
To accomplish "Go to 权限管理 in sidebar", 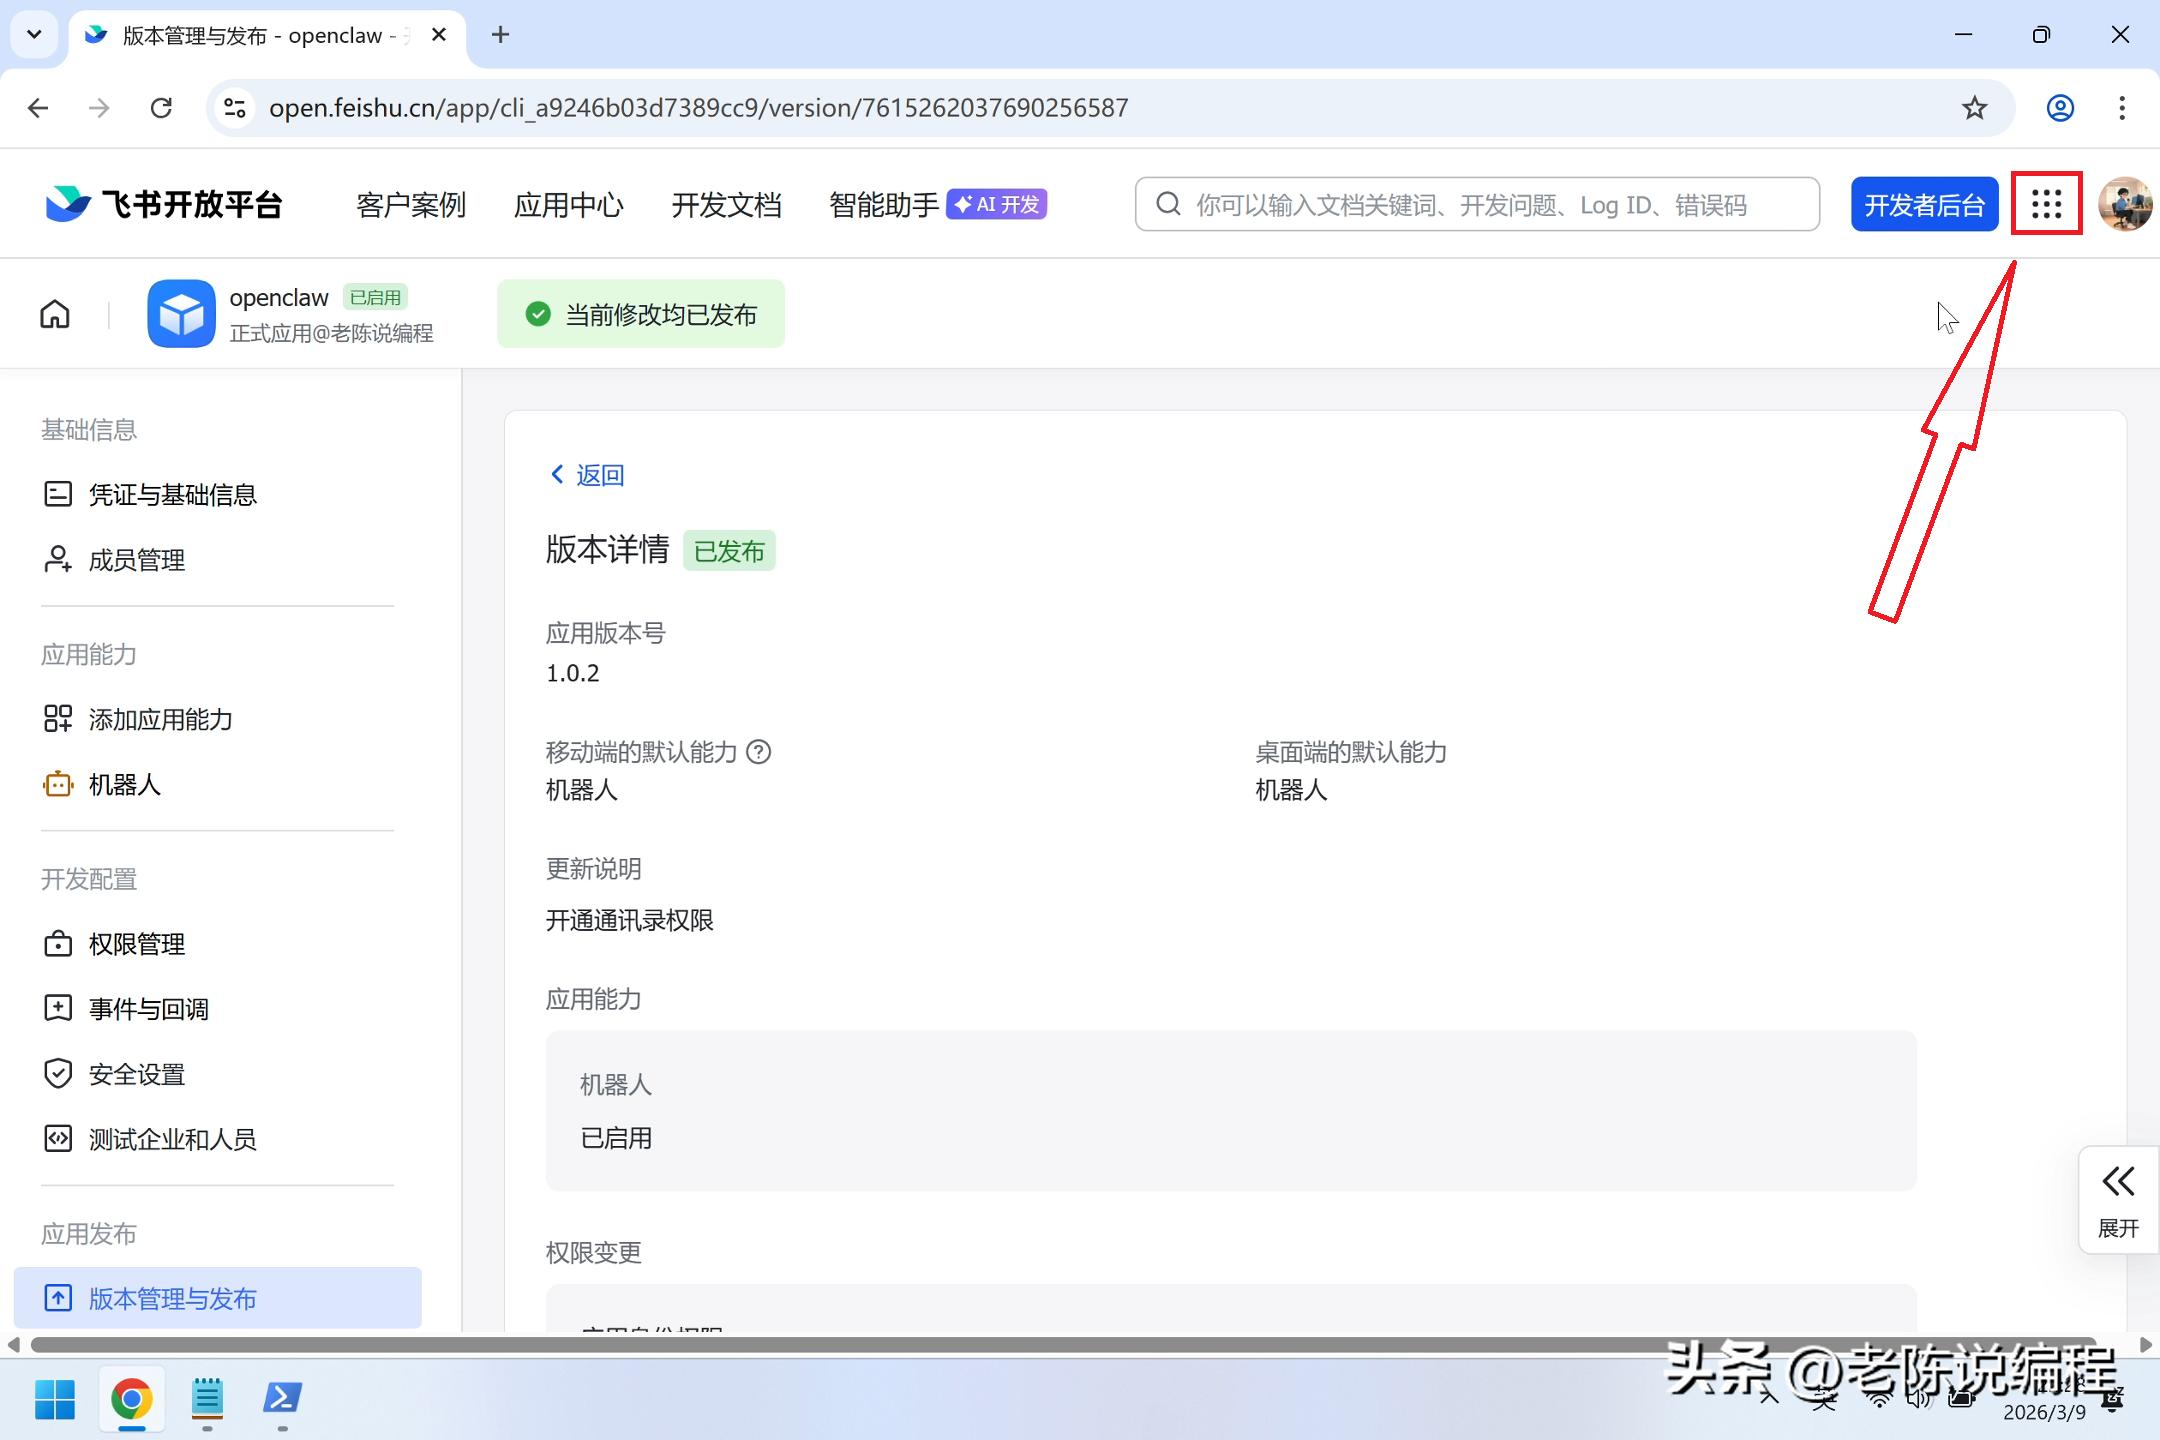I will pos(137,944).
